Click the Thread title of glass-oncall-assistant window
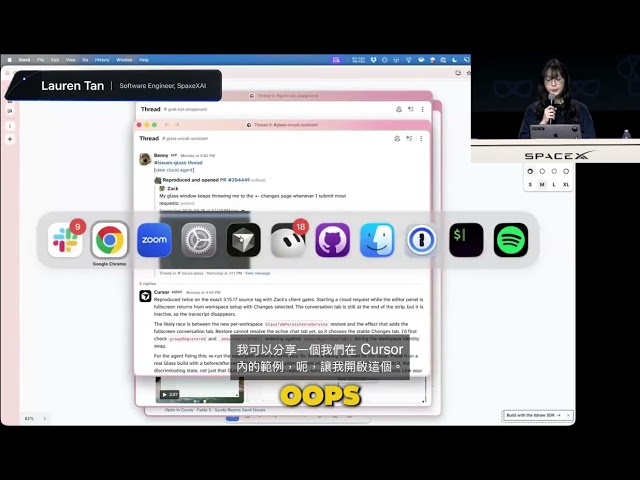 click(149, 138)
